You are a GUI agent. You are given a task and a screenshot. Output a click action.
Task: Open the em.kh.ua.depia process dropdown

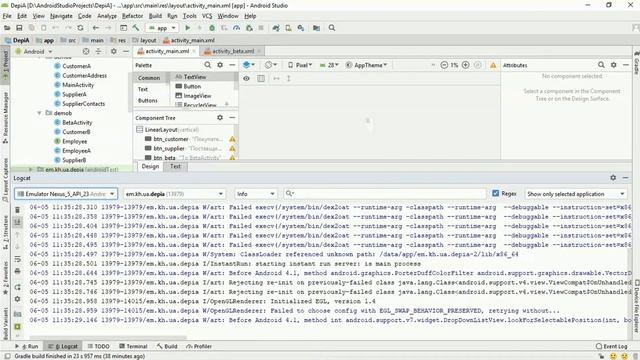pos(174,193)
